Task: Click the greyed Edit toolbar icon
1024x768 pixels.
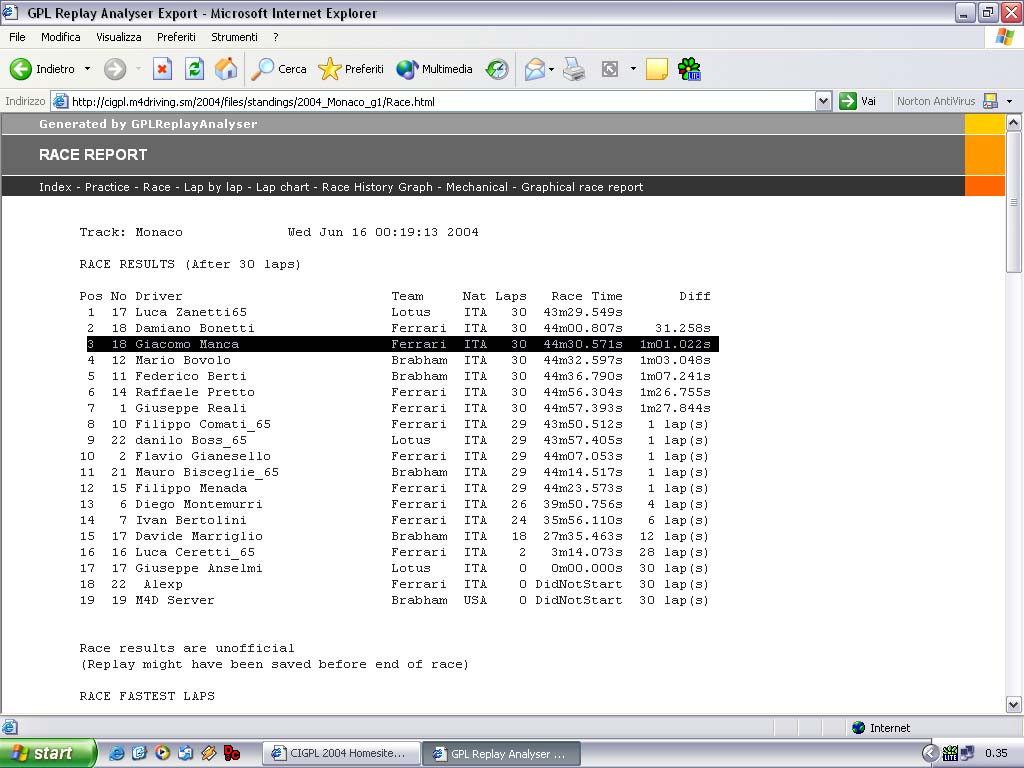Action: [x=610, y=69]
